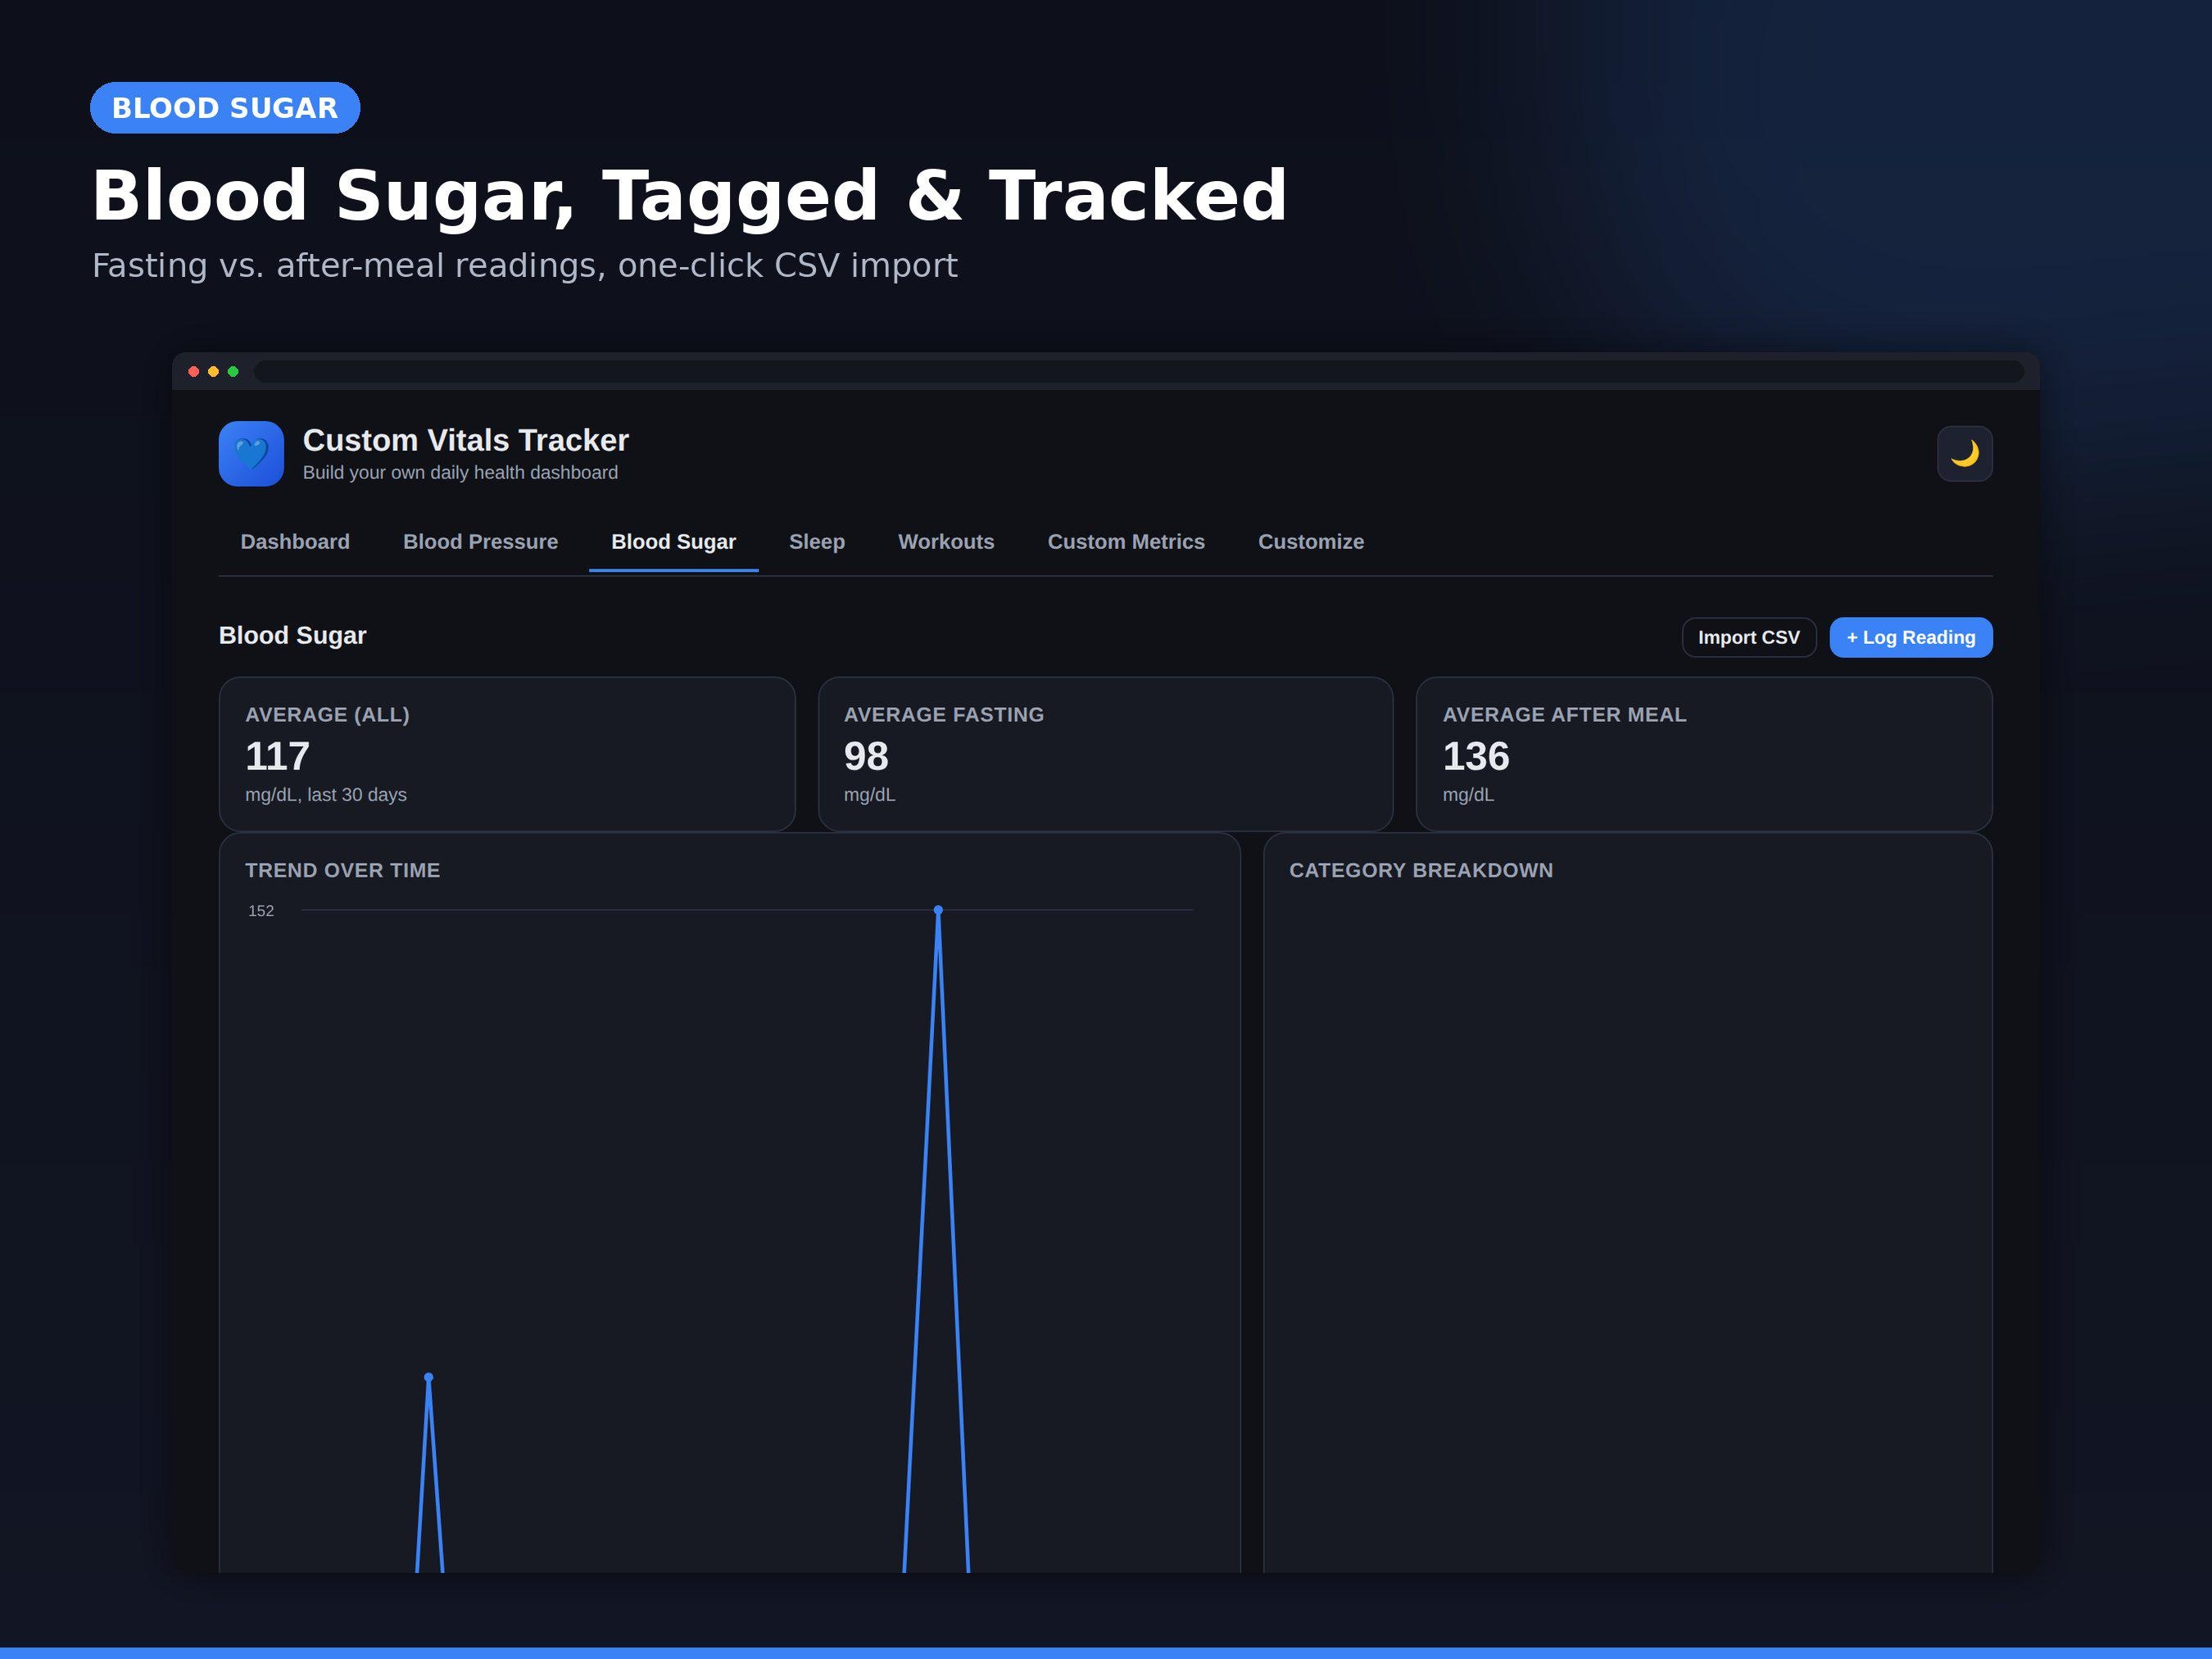
Task: Switch to the Blood Pressure tab
Action: pos(480,542)
